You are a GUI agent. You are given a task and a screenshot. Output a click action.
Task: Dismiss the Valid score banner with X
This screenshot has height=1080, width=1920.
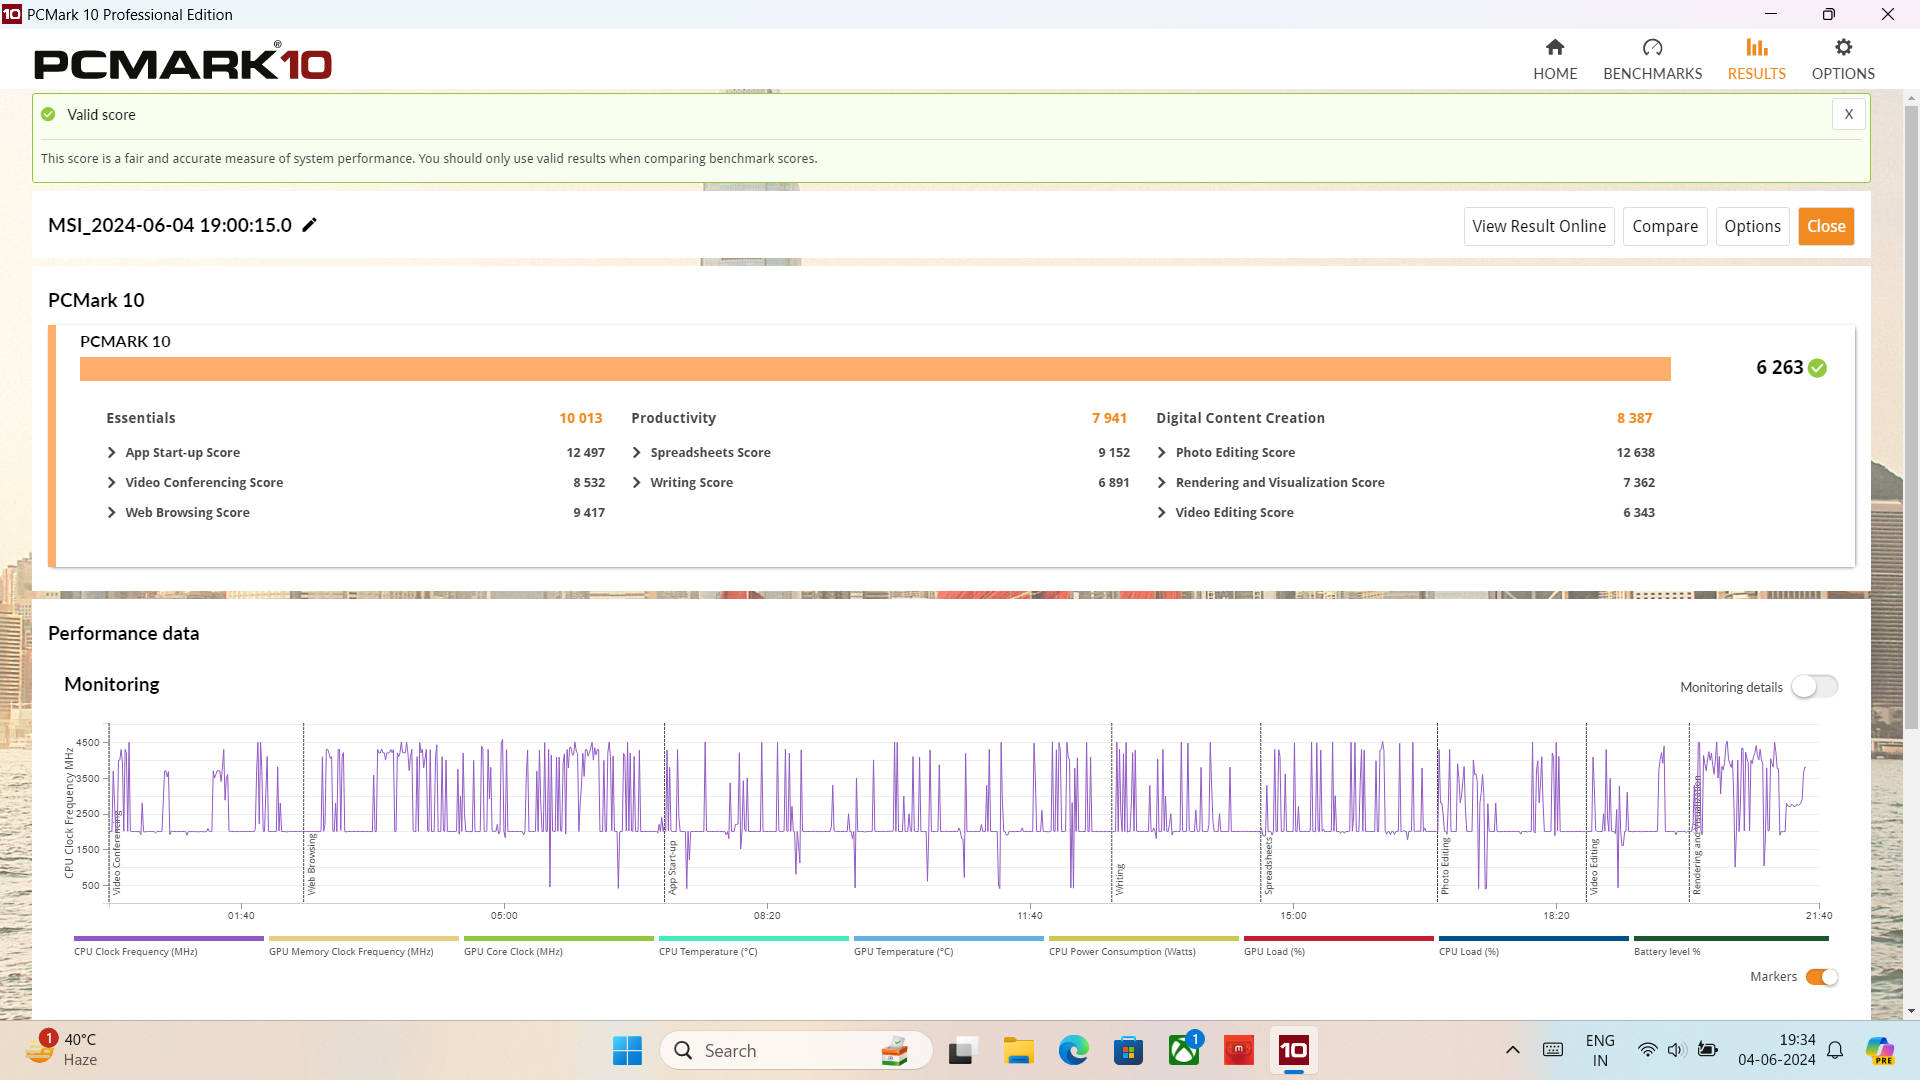coord(1848,114)
